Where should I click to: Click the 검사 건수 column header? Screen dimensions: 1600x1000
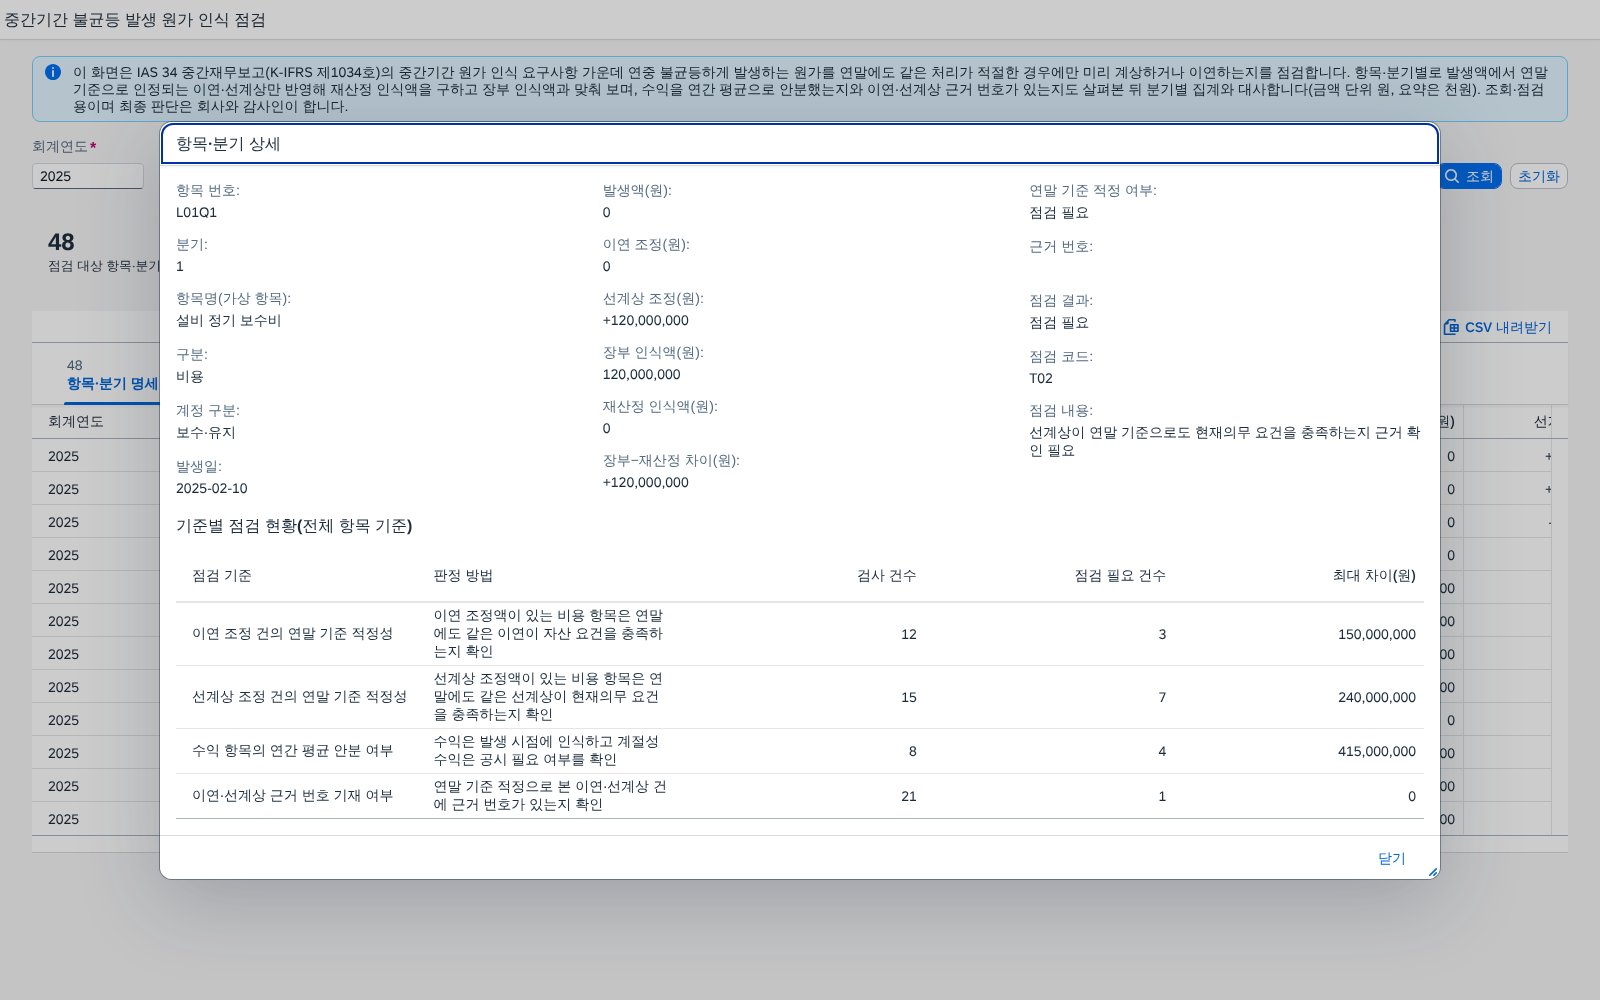[886, 576]
